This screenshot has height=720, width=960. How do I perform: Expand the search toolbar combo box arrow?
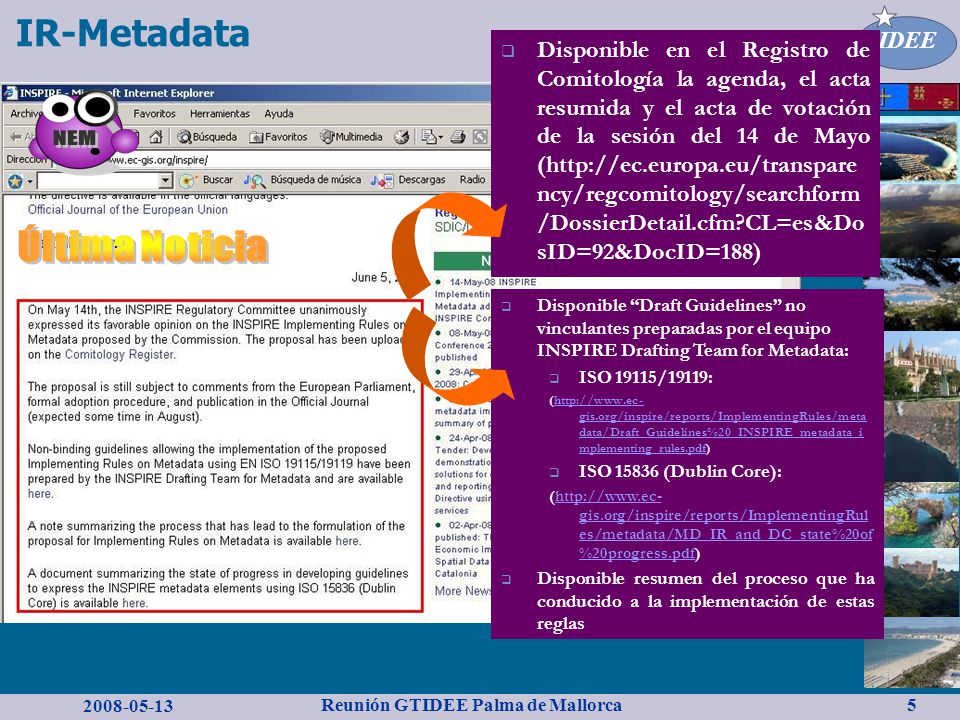[165, 181]
